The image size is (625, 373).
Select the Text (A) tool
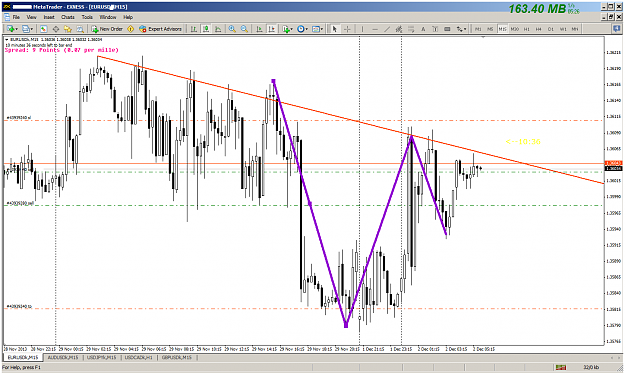(x=423, y=29)
